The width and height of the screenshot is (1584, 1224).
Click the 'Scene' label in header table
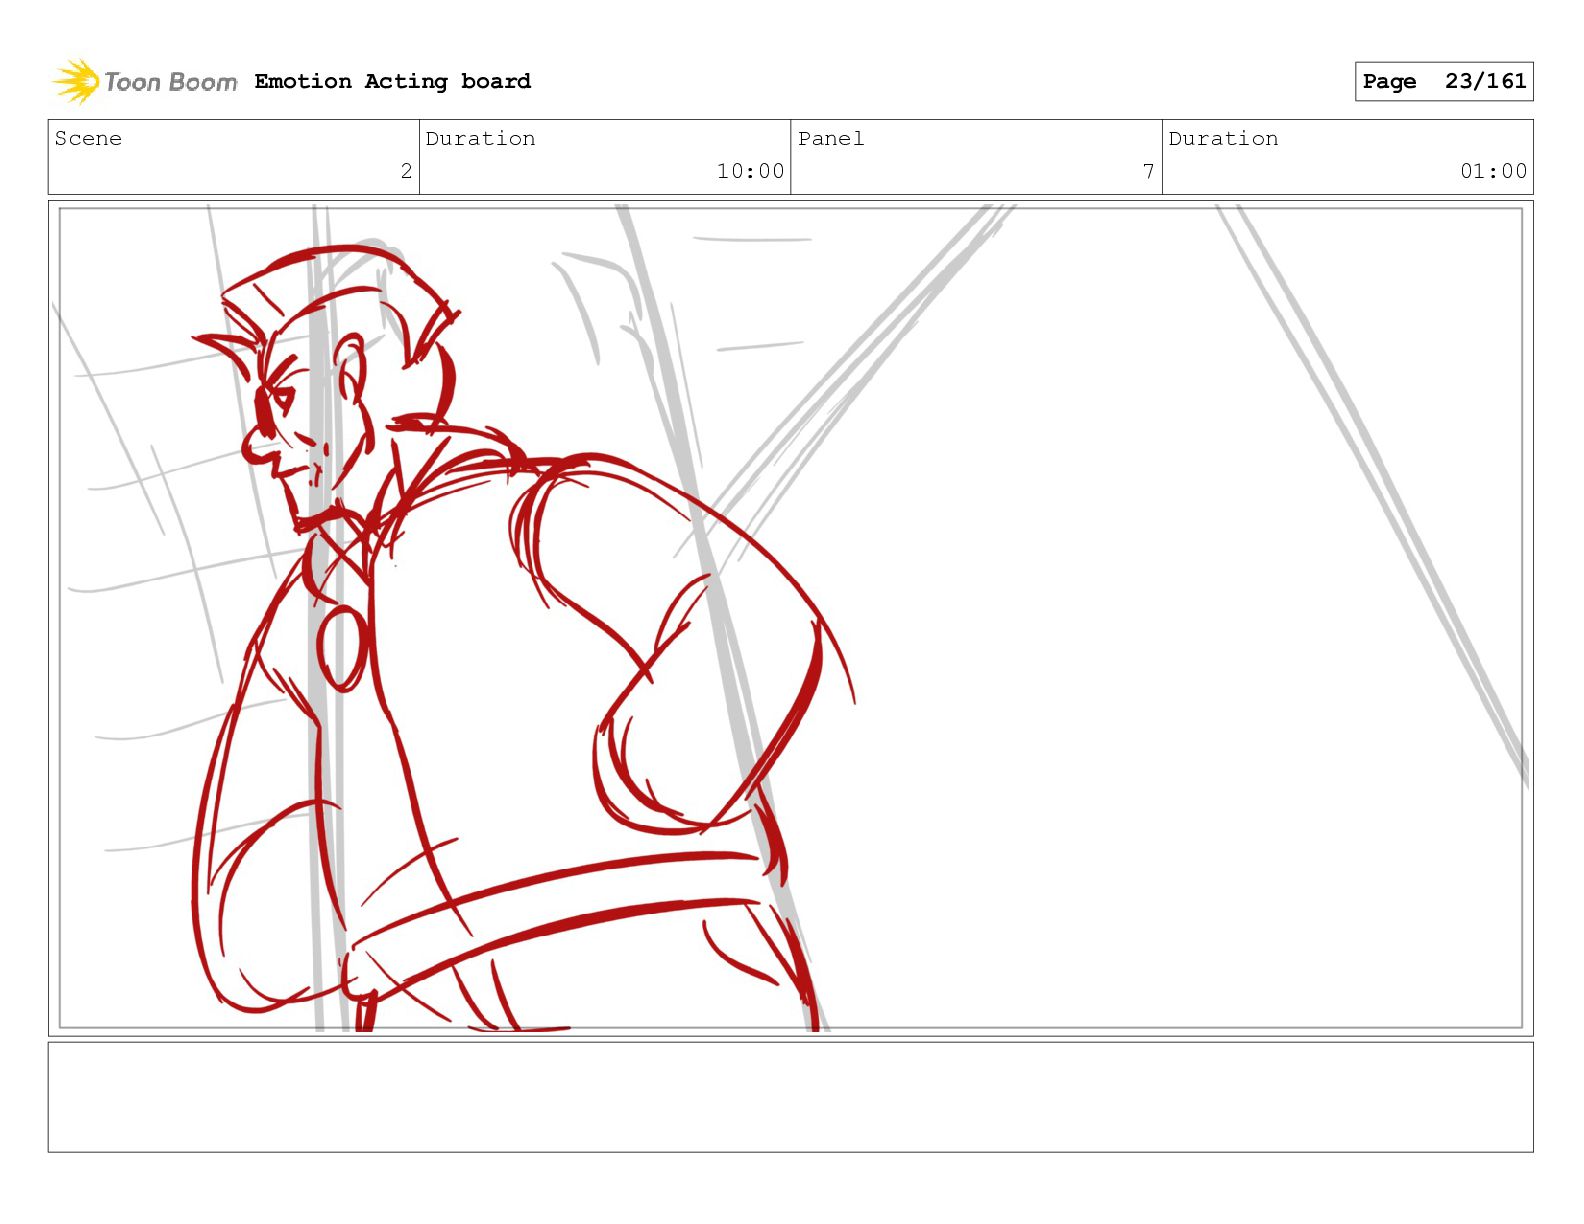pos(88,138)
